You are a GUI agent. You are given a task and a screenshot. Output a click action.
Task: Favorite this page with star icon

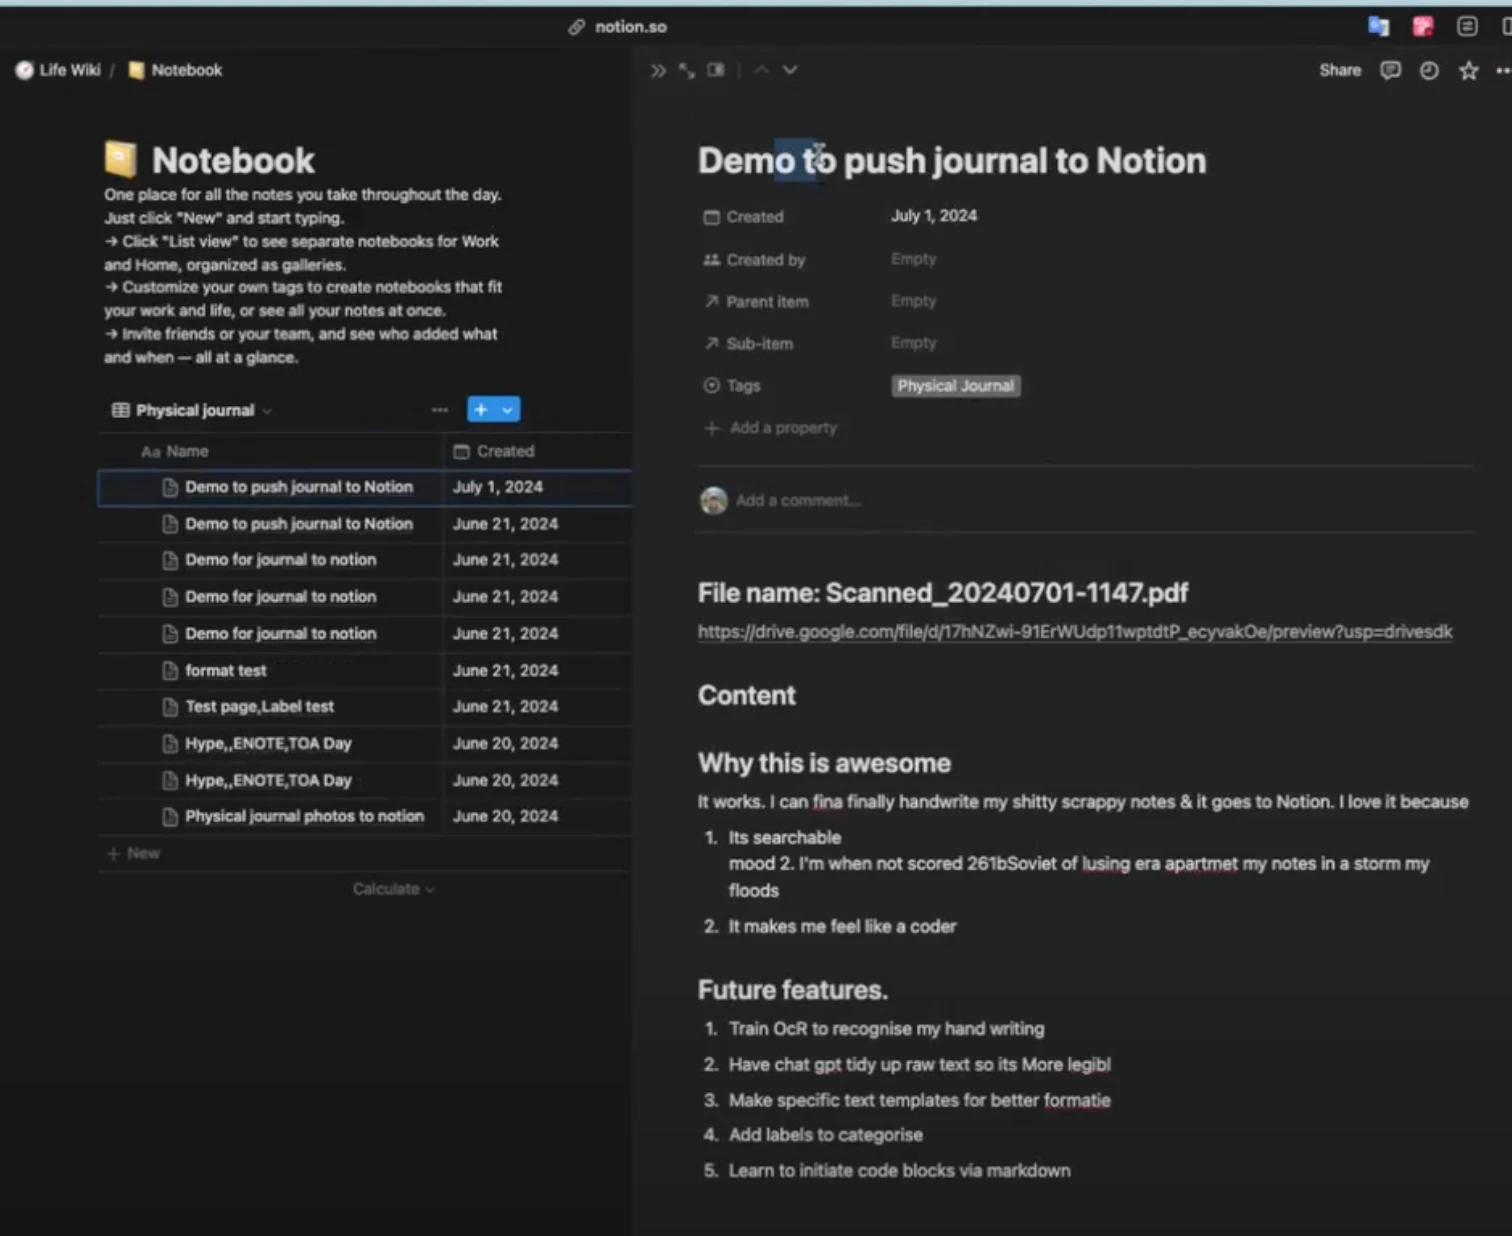pos(1468,70)
